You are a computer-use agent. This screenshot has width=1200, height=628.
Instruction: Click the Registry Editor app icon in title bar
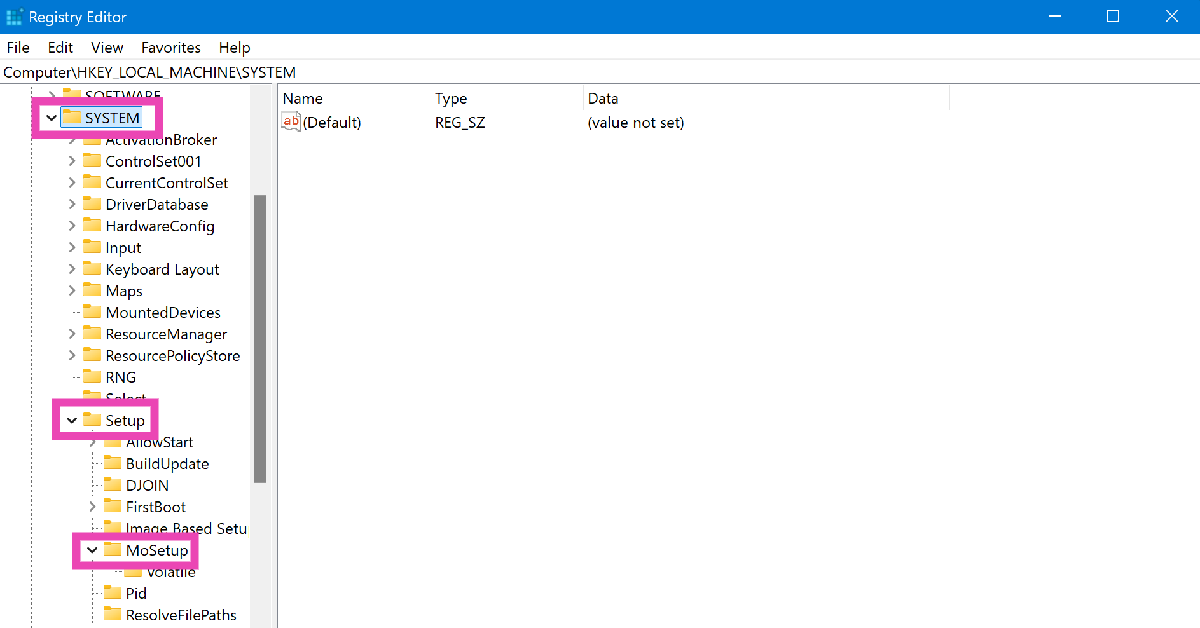pyautogui.click(x=14, y=17)
